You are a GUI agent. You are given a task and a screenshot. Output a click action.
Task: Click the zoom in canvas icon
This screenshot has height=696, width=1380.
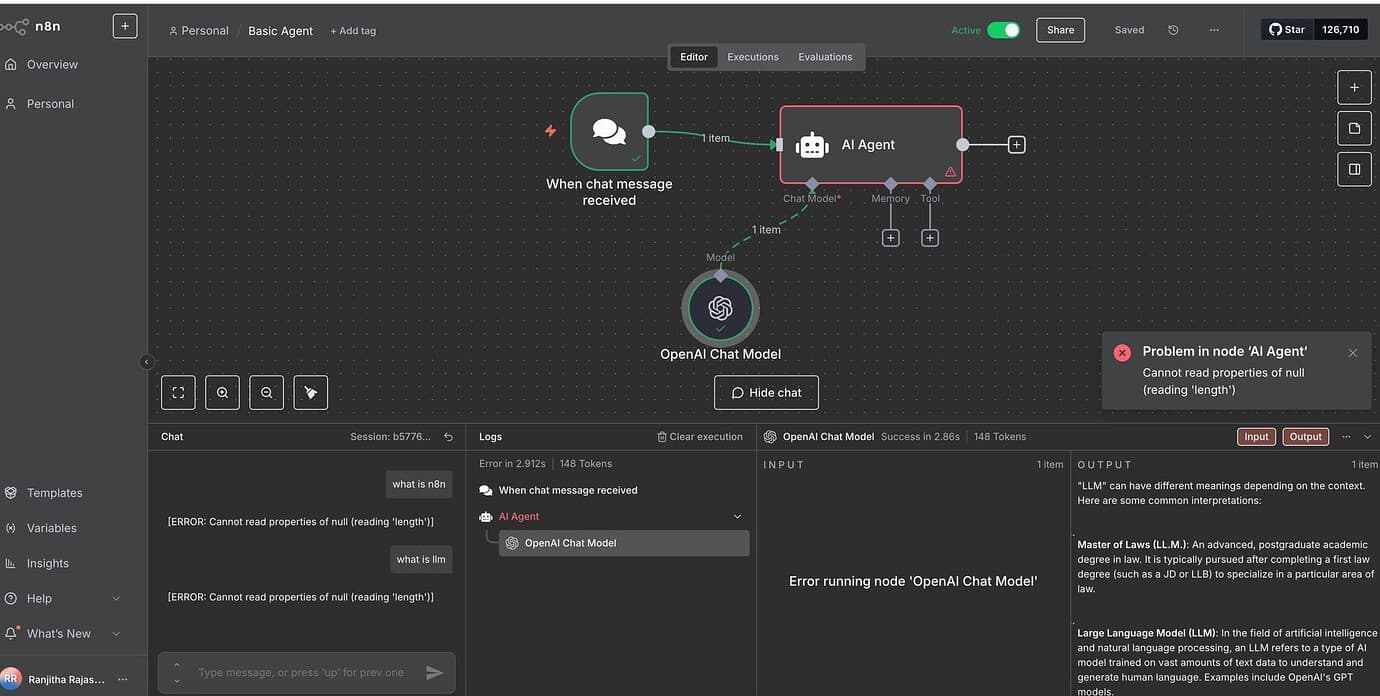click(x=222, y=393)
